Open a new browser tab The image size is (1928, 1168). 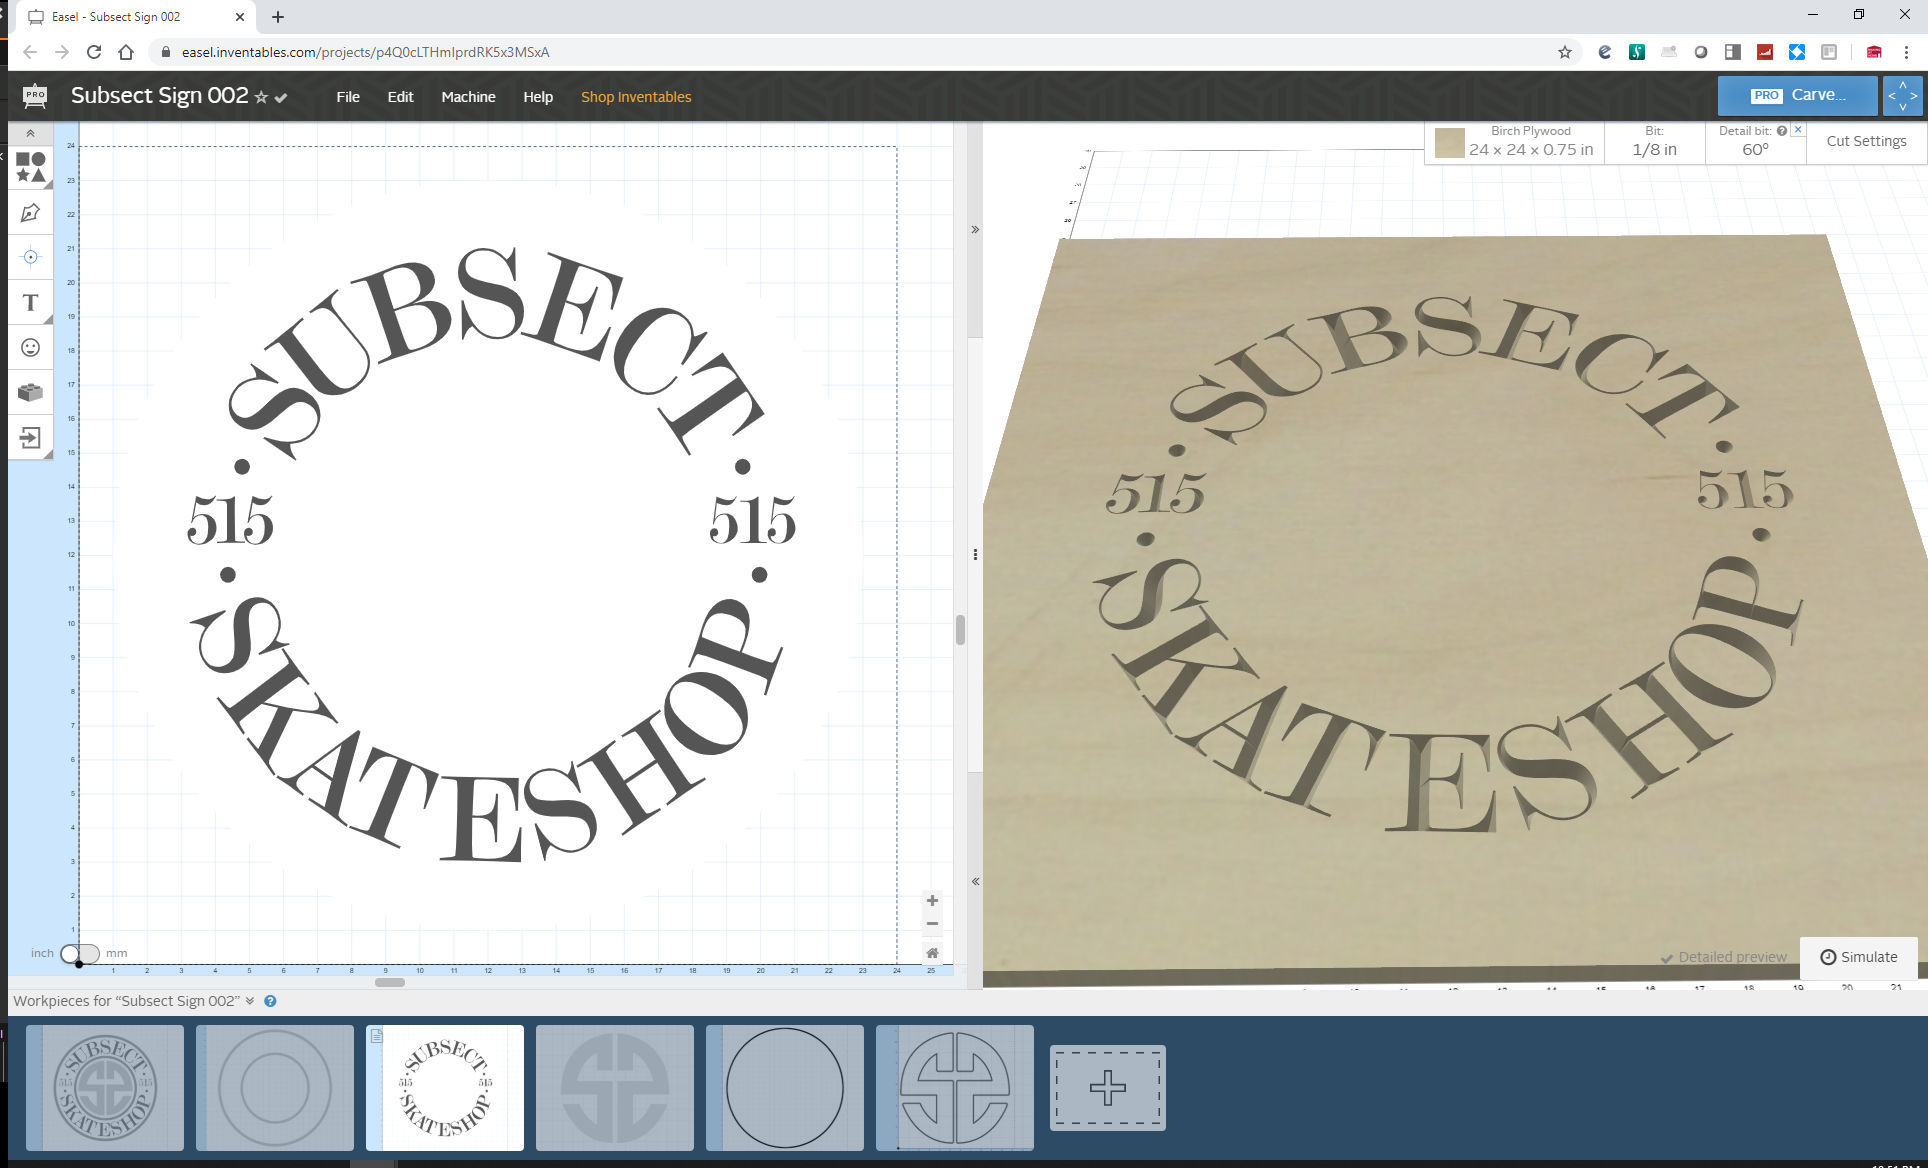278,17
